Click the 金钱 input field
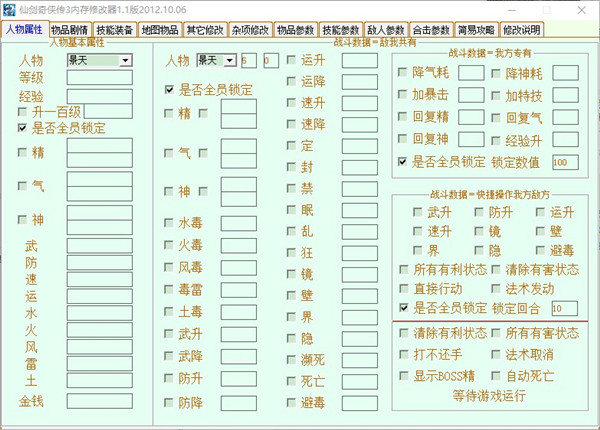 coord(99,401)
